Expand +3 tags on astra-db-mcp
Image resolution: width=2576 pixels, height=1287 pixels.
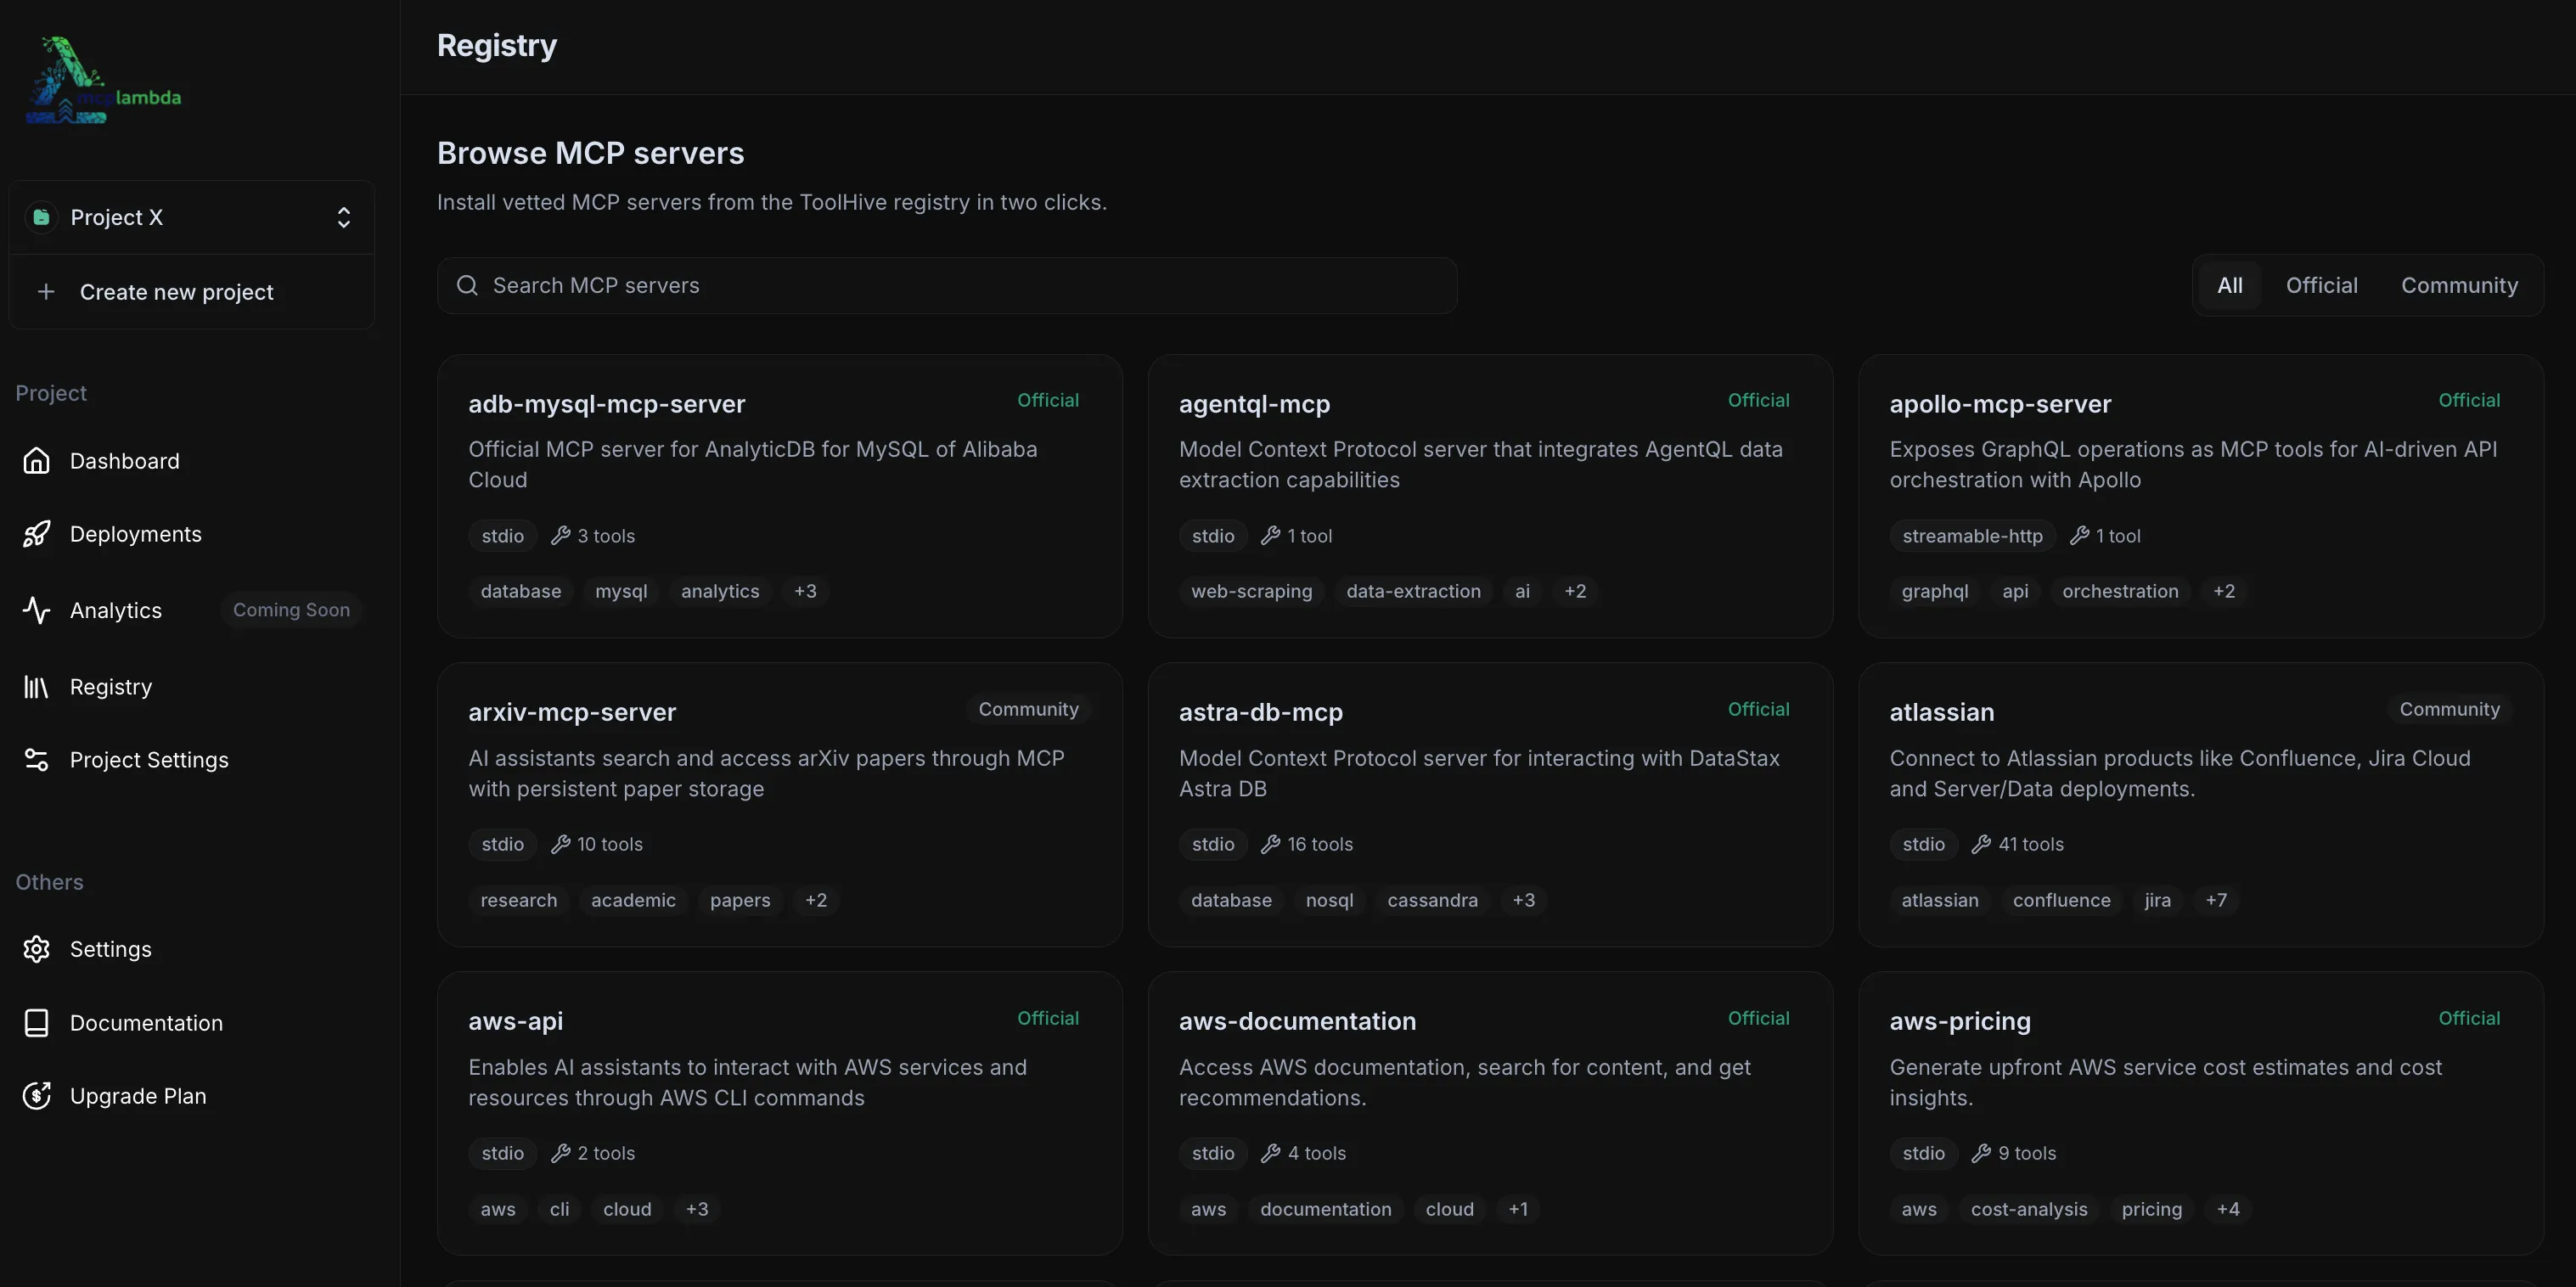tap(1523, 900)
